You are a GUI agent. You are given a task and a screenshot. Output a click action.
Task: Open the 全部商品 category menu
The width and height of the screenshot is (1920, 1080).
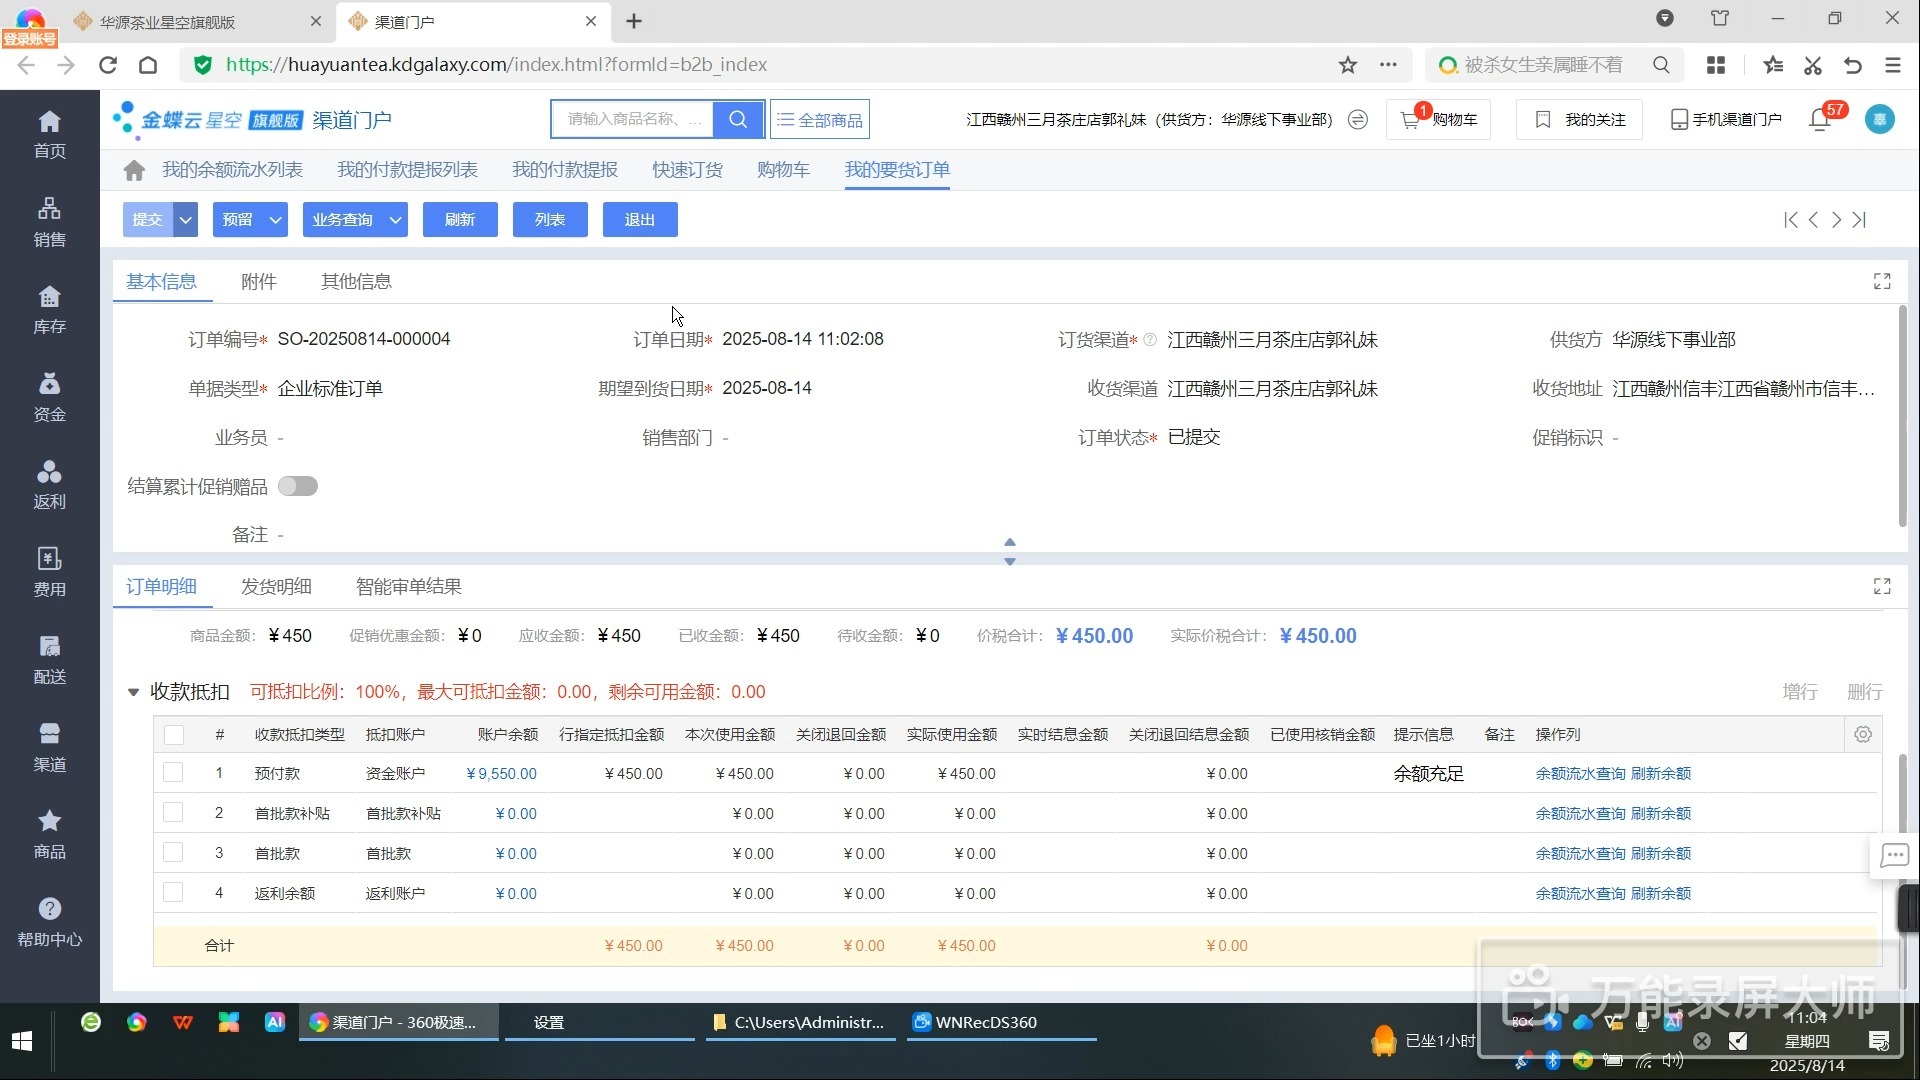(x=819, y=119)
